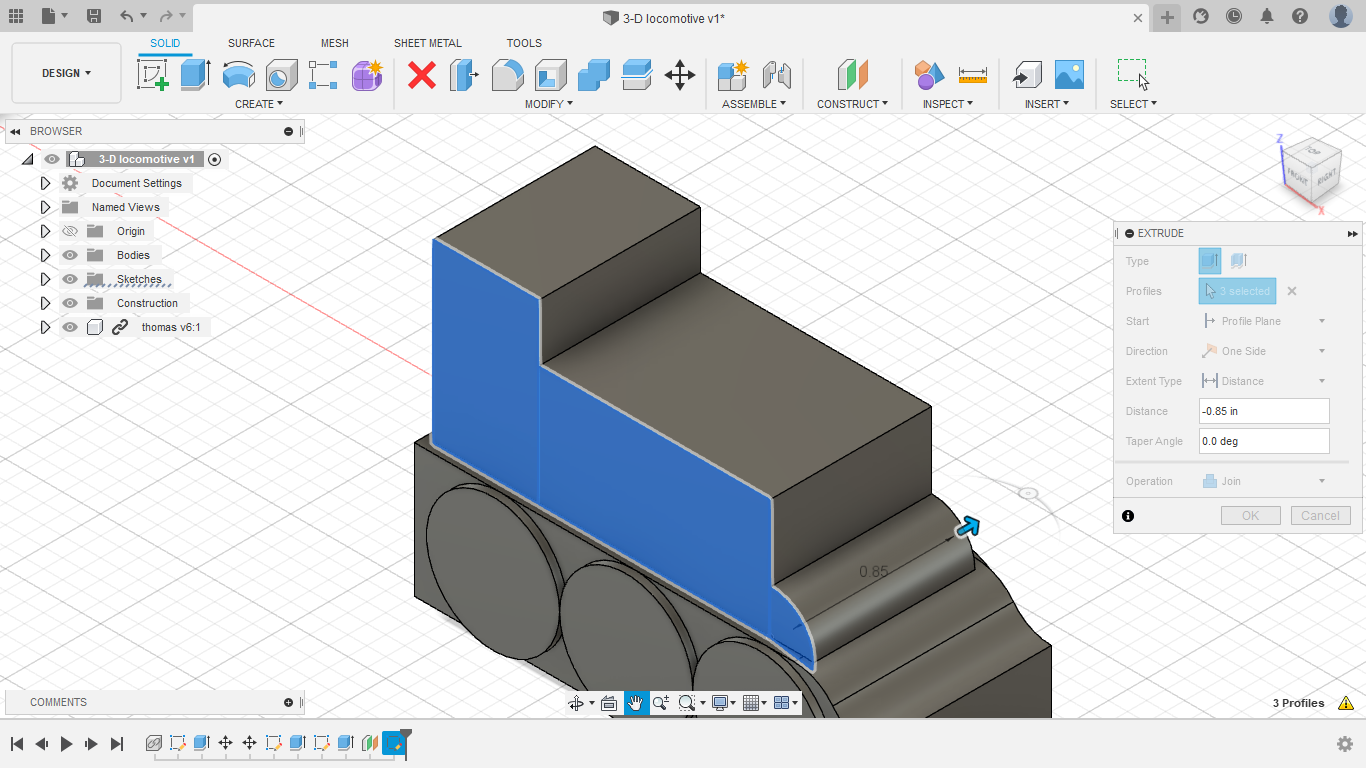Select the Offset Face tool
1366x768 pixels.
(x=637, y=75)
